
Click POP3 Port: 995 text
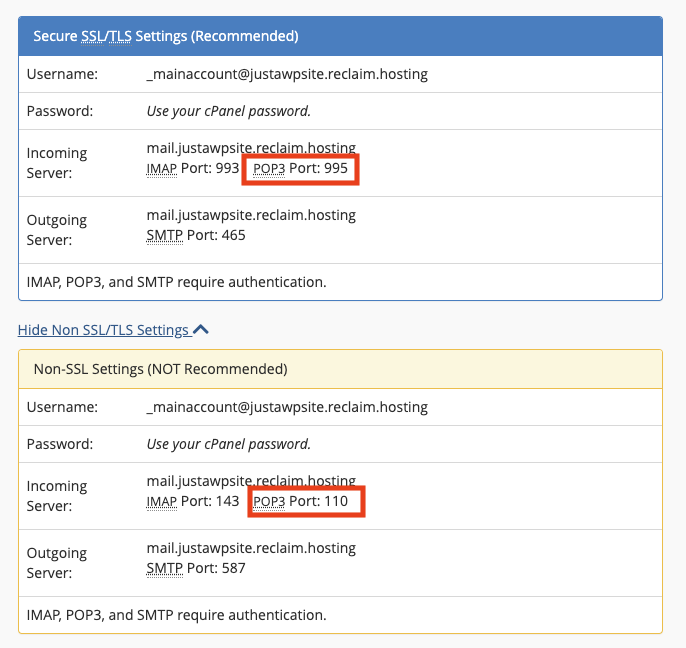(x=301, y=168)
